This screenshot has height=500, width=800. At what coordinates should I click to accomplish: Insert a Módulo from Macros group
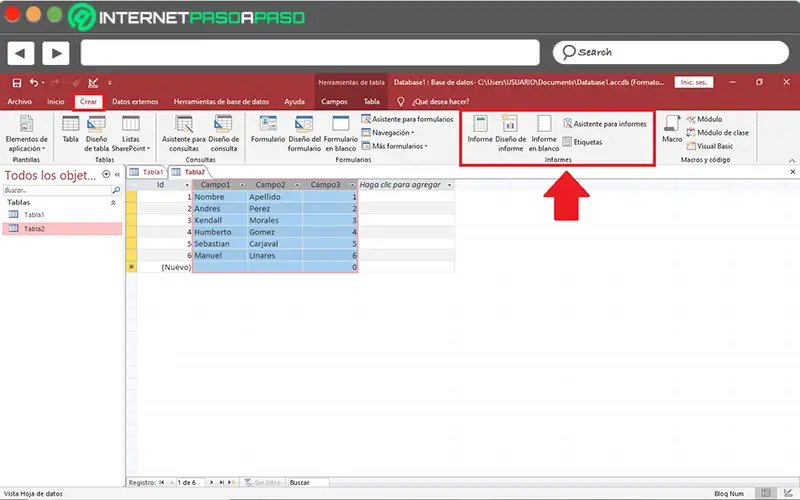pos(704,119)
